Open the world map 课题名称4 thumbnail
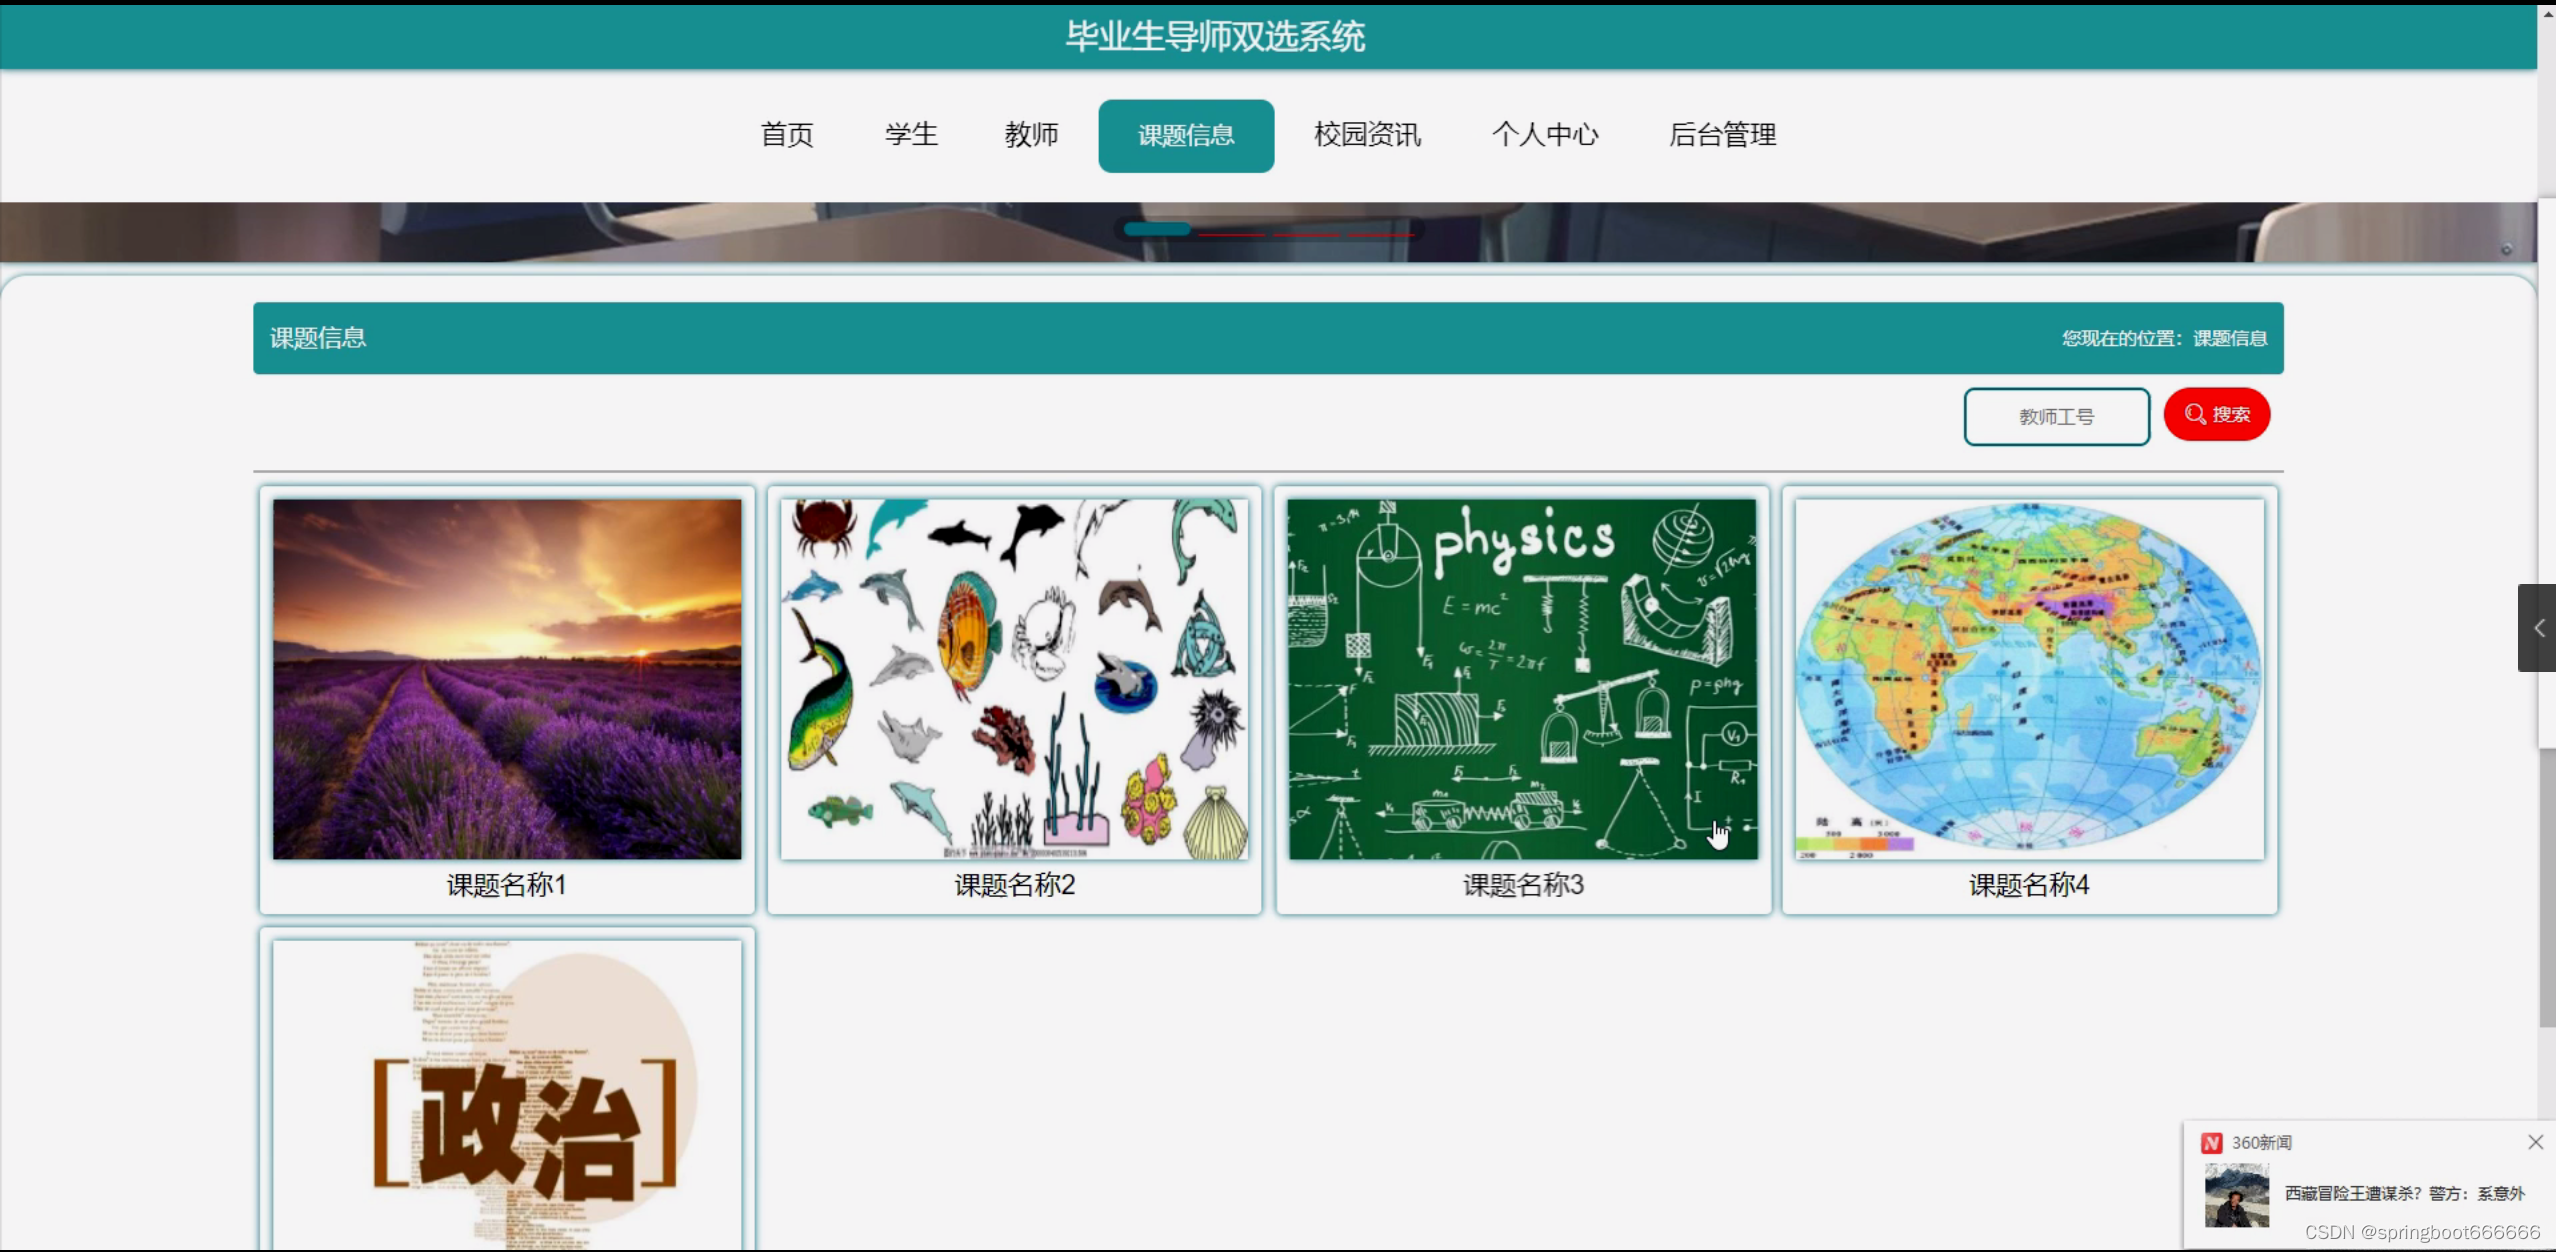This screenshot has height=1252, width=2556. (x=2029, y=679)
